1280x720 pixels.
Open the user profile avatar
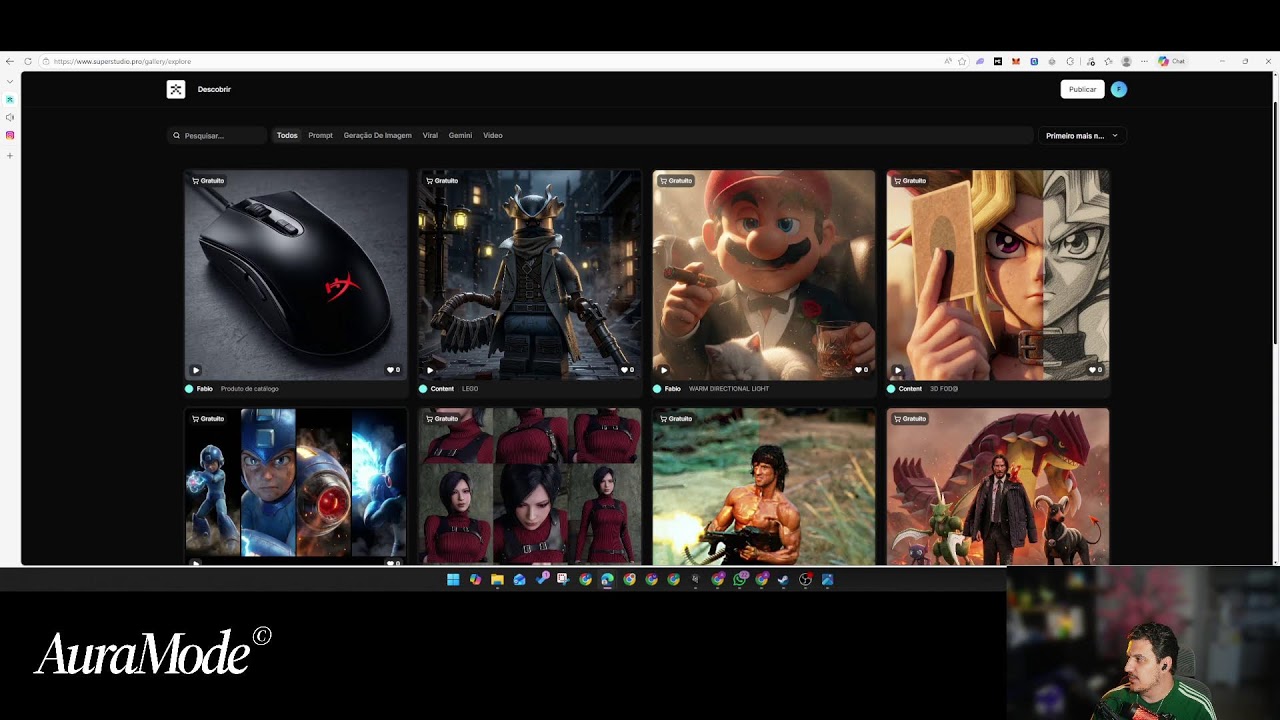tap(1118, 89)
